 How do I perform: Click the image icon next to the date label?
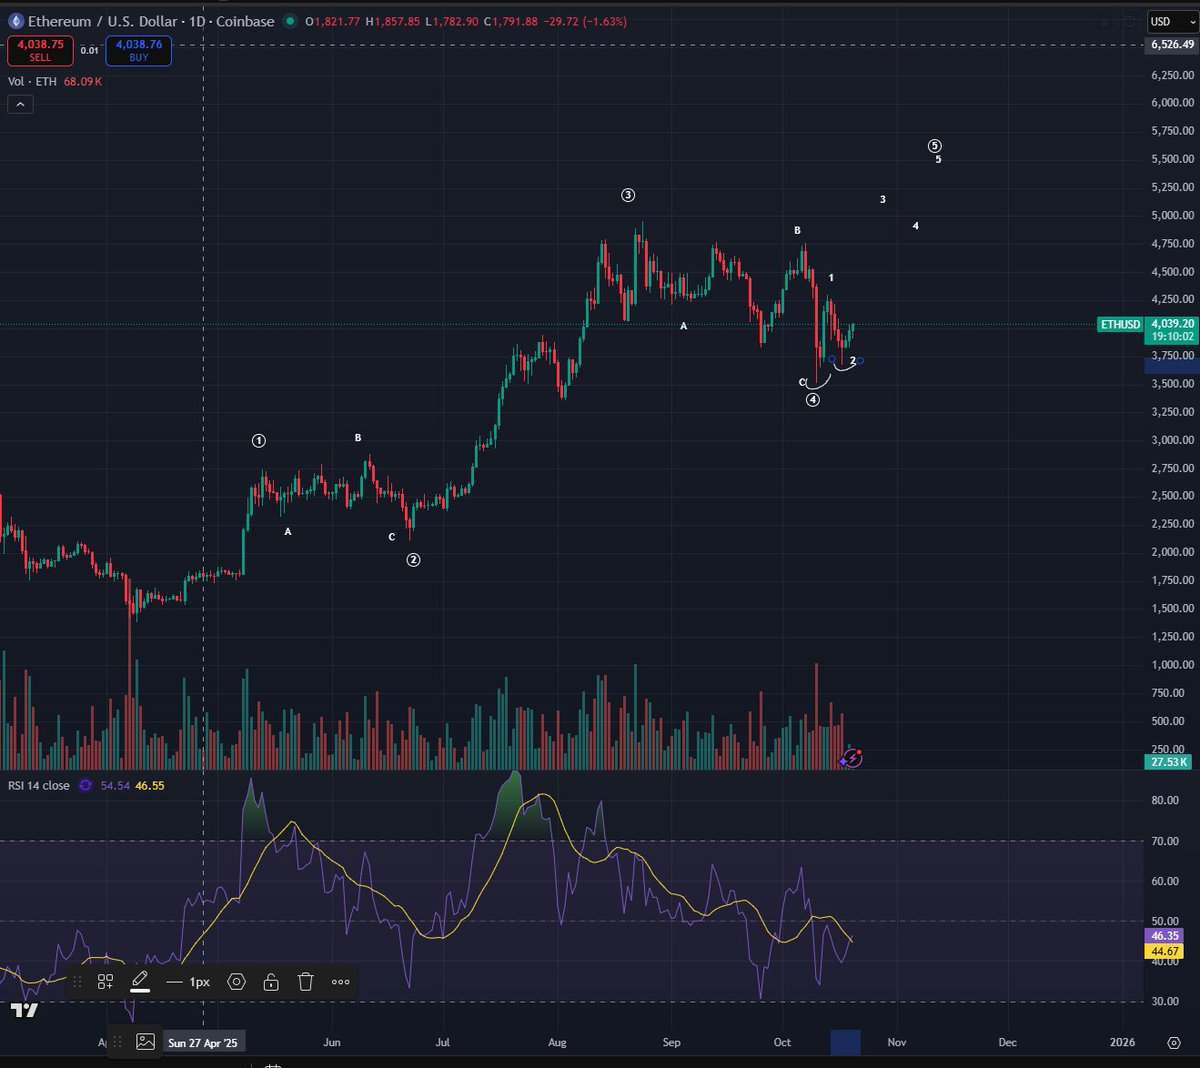point(145,1042)
